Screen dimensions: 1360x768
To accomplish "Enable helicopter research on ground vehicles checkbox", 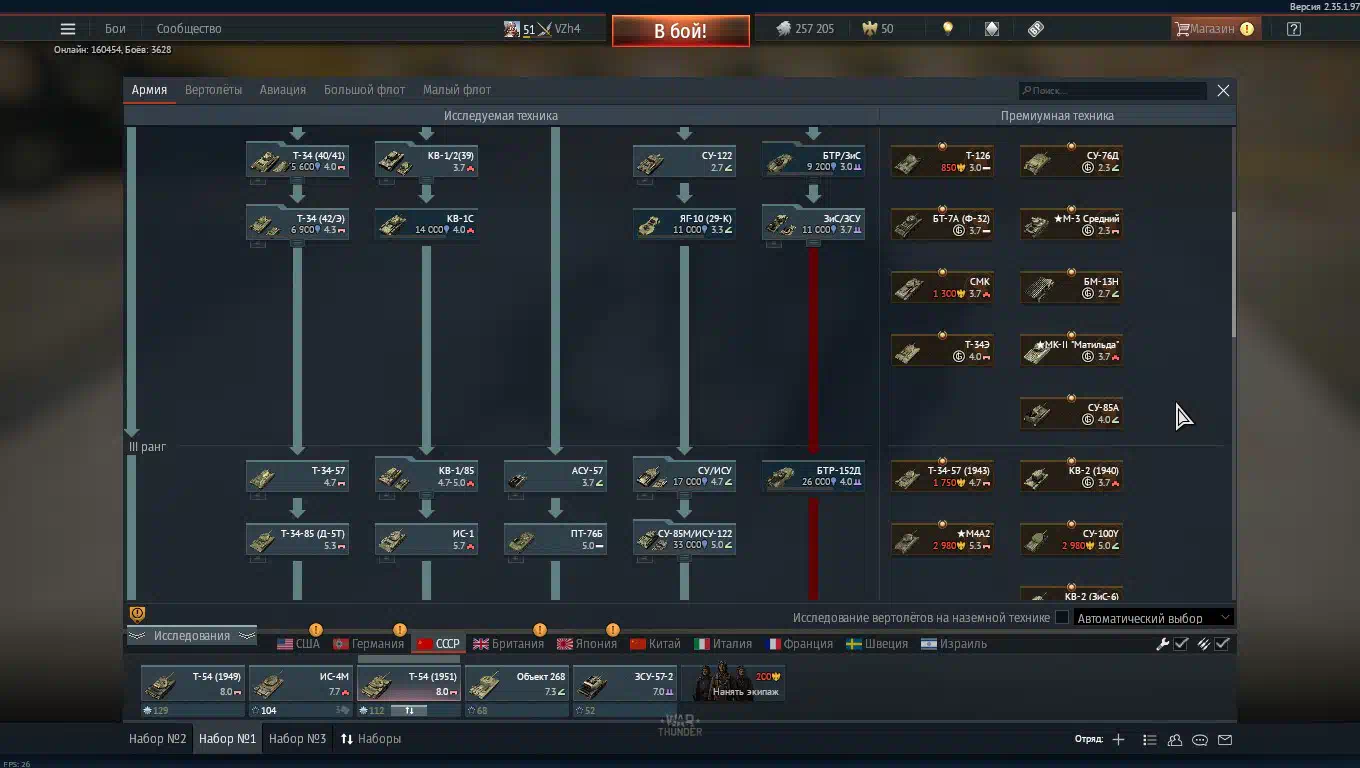I will pyautogui.click(x=1062, y=618).
